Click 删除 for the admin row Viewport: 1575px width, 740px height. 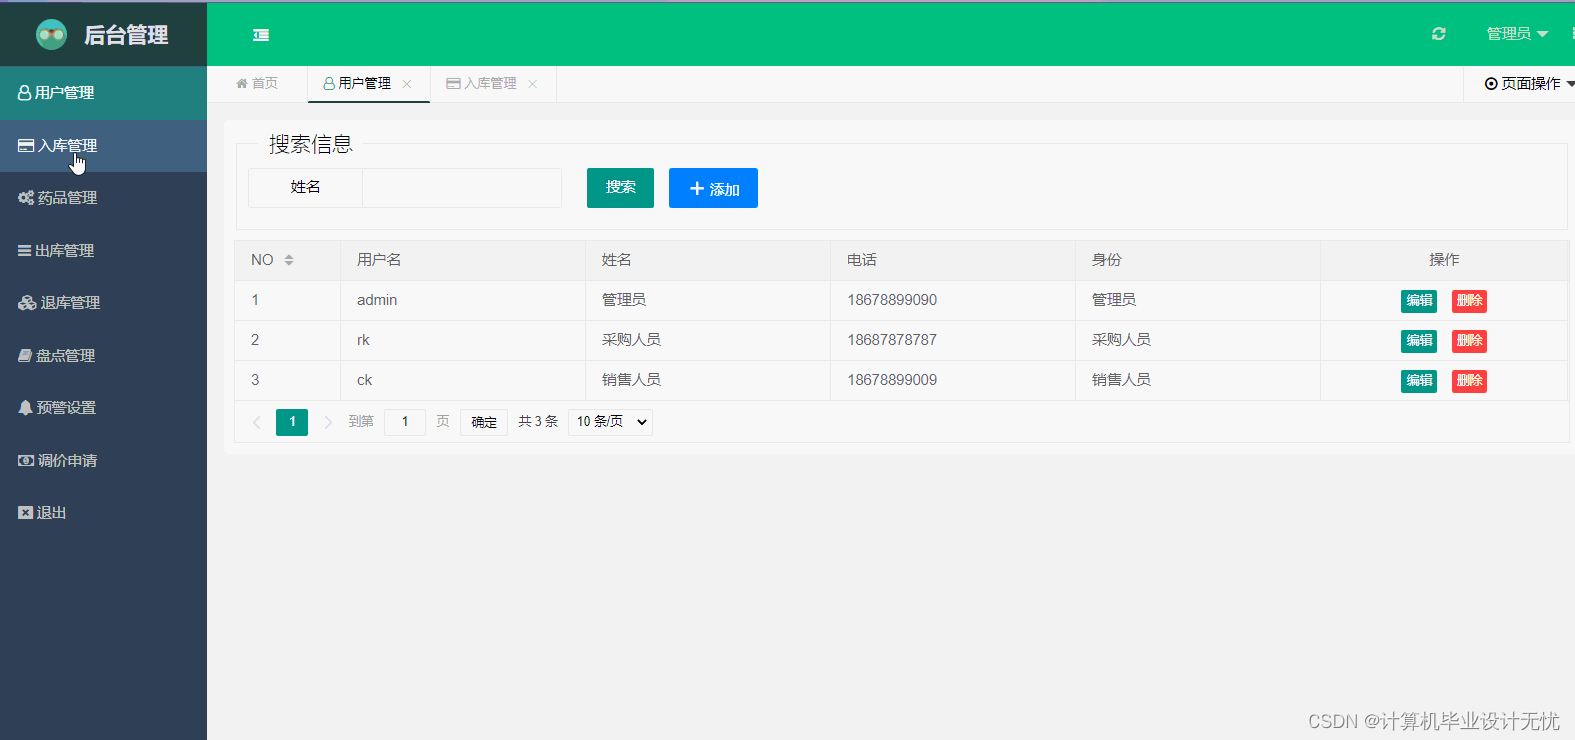coord(1469,301)
